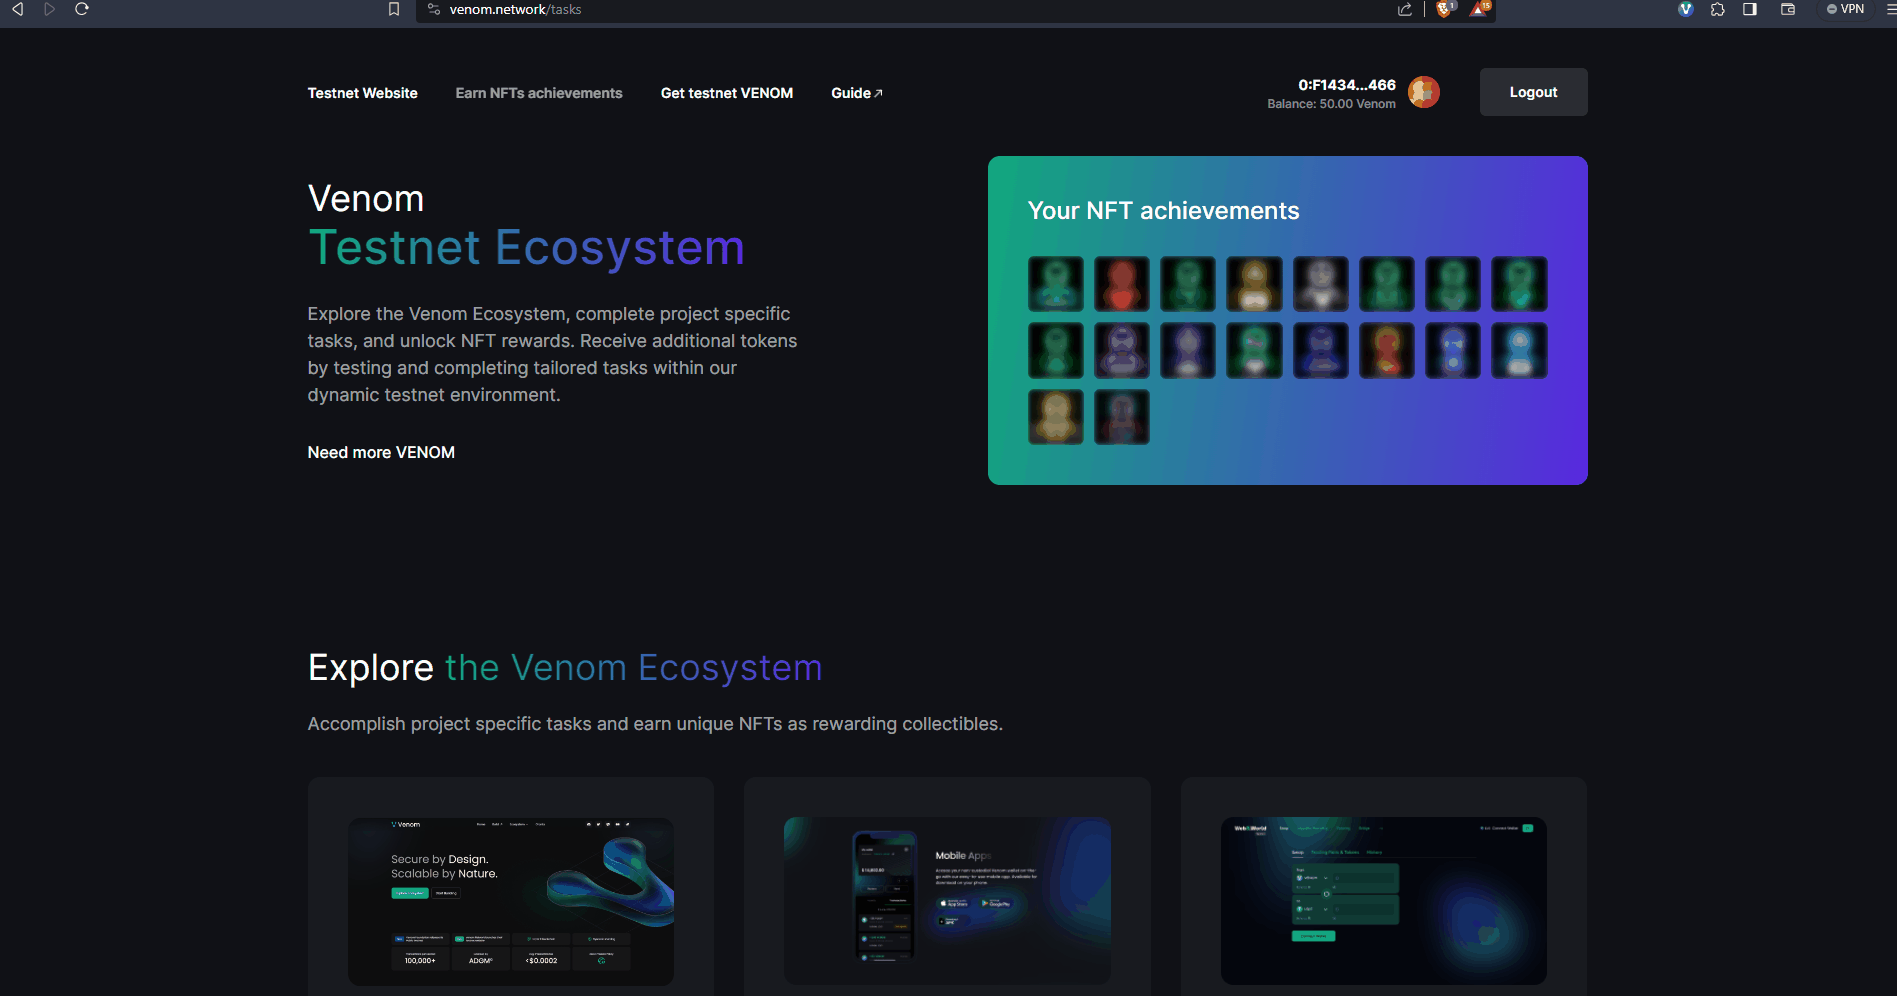Screen dimensions: 1897x996
Task: Bookmark this page using the bookmark icon
Action: tap(394, 9)
